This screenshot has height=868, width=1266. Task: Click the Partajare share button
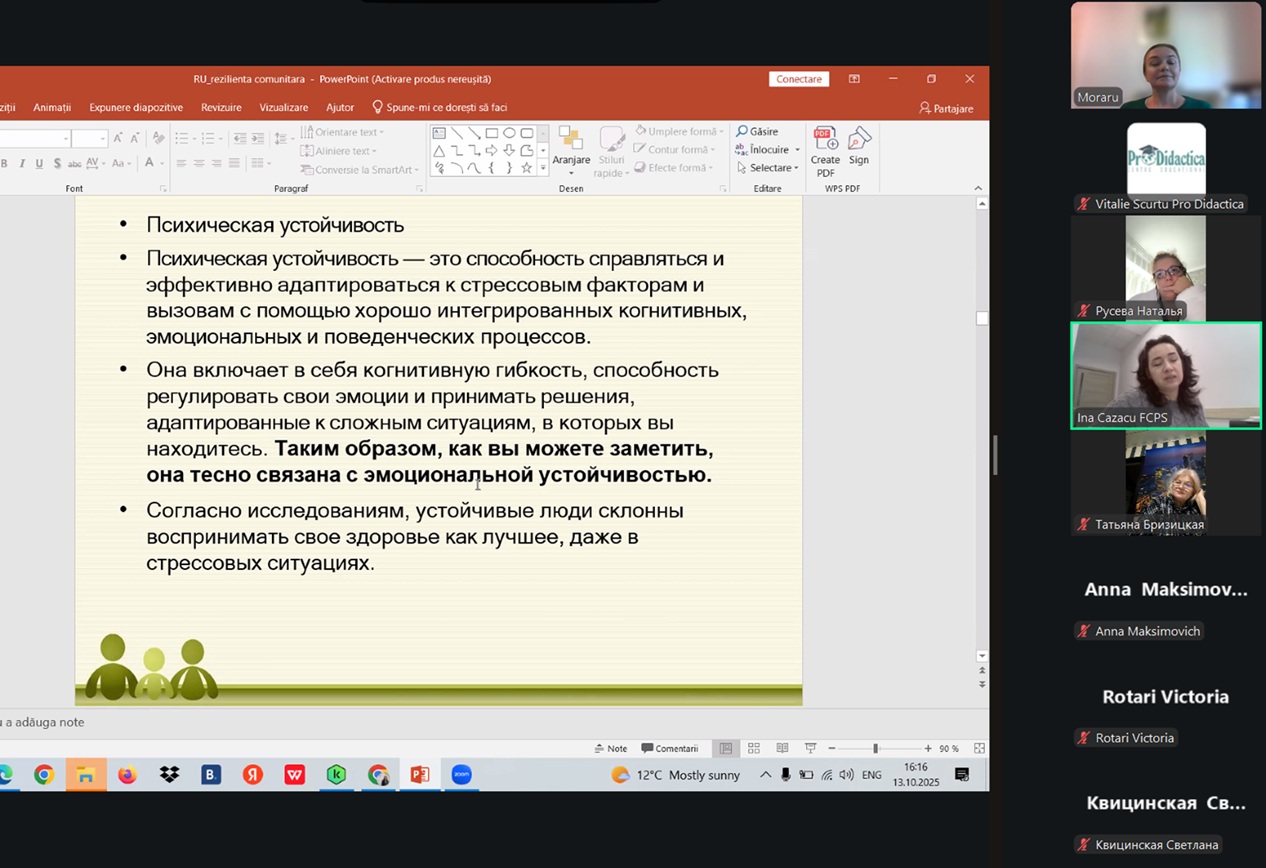(946, 108)
